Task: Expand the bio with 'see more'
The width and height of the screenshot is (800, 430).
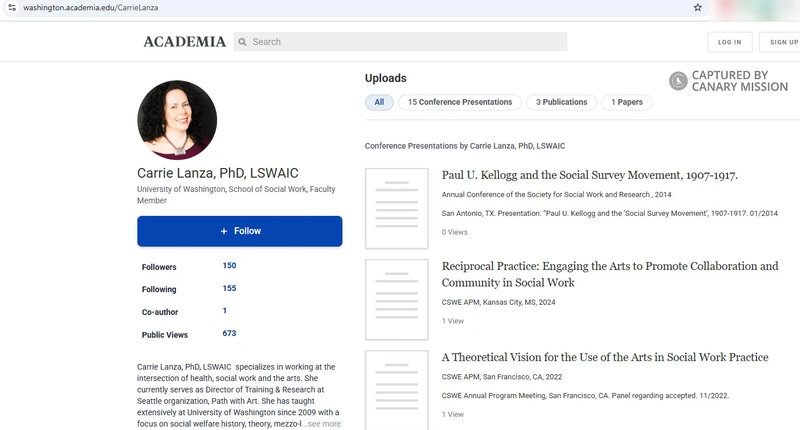Action: pos(324,424)
